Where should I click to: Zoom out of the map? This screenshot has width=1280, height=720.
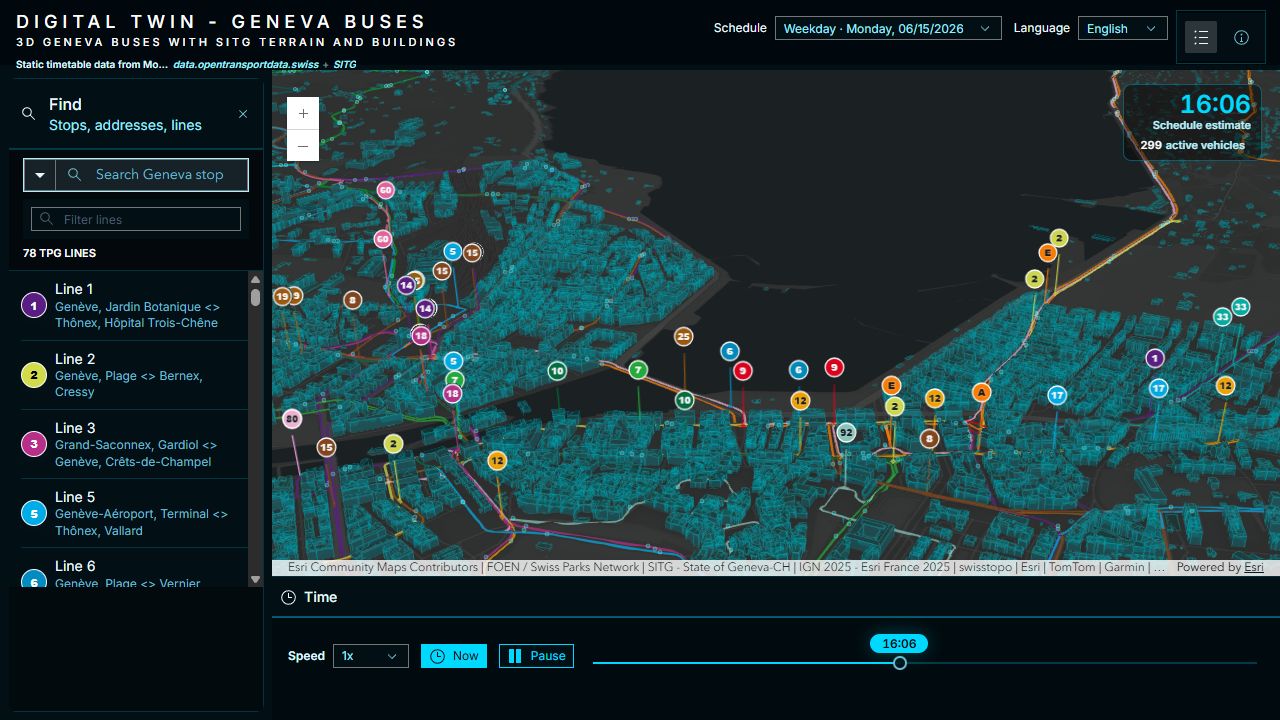303,145
